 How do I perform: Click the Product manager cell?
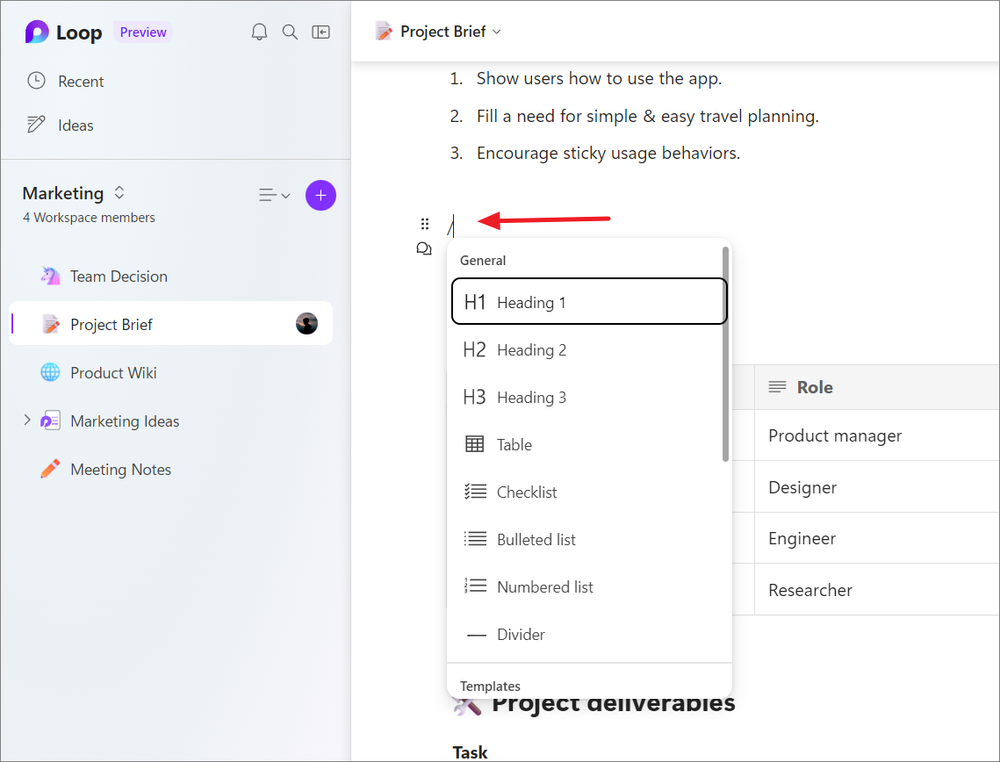877,436
